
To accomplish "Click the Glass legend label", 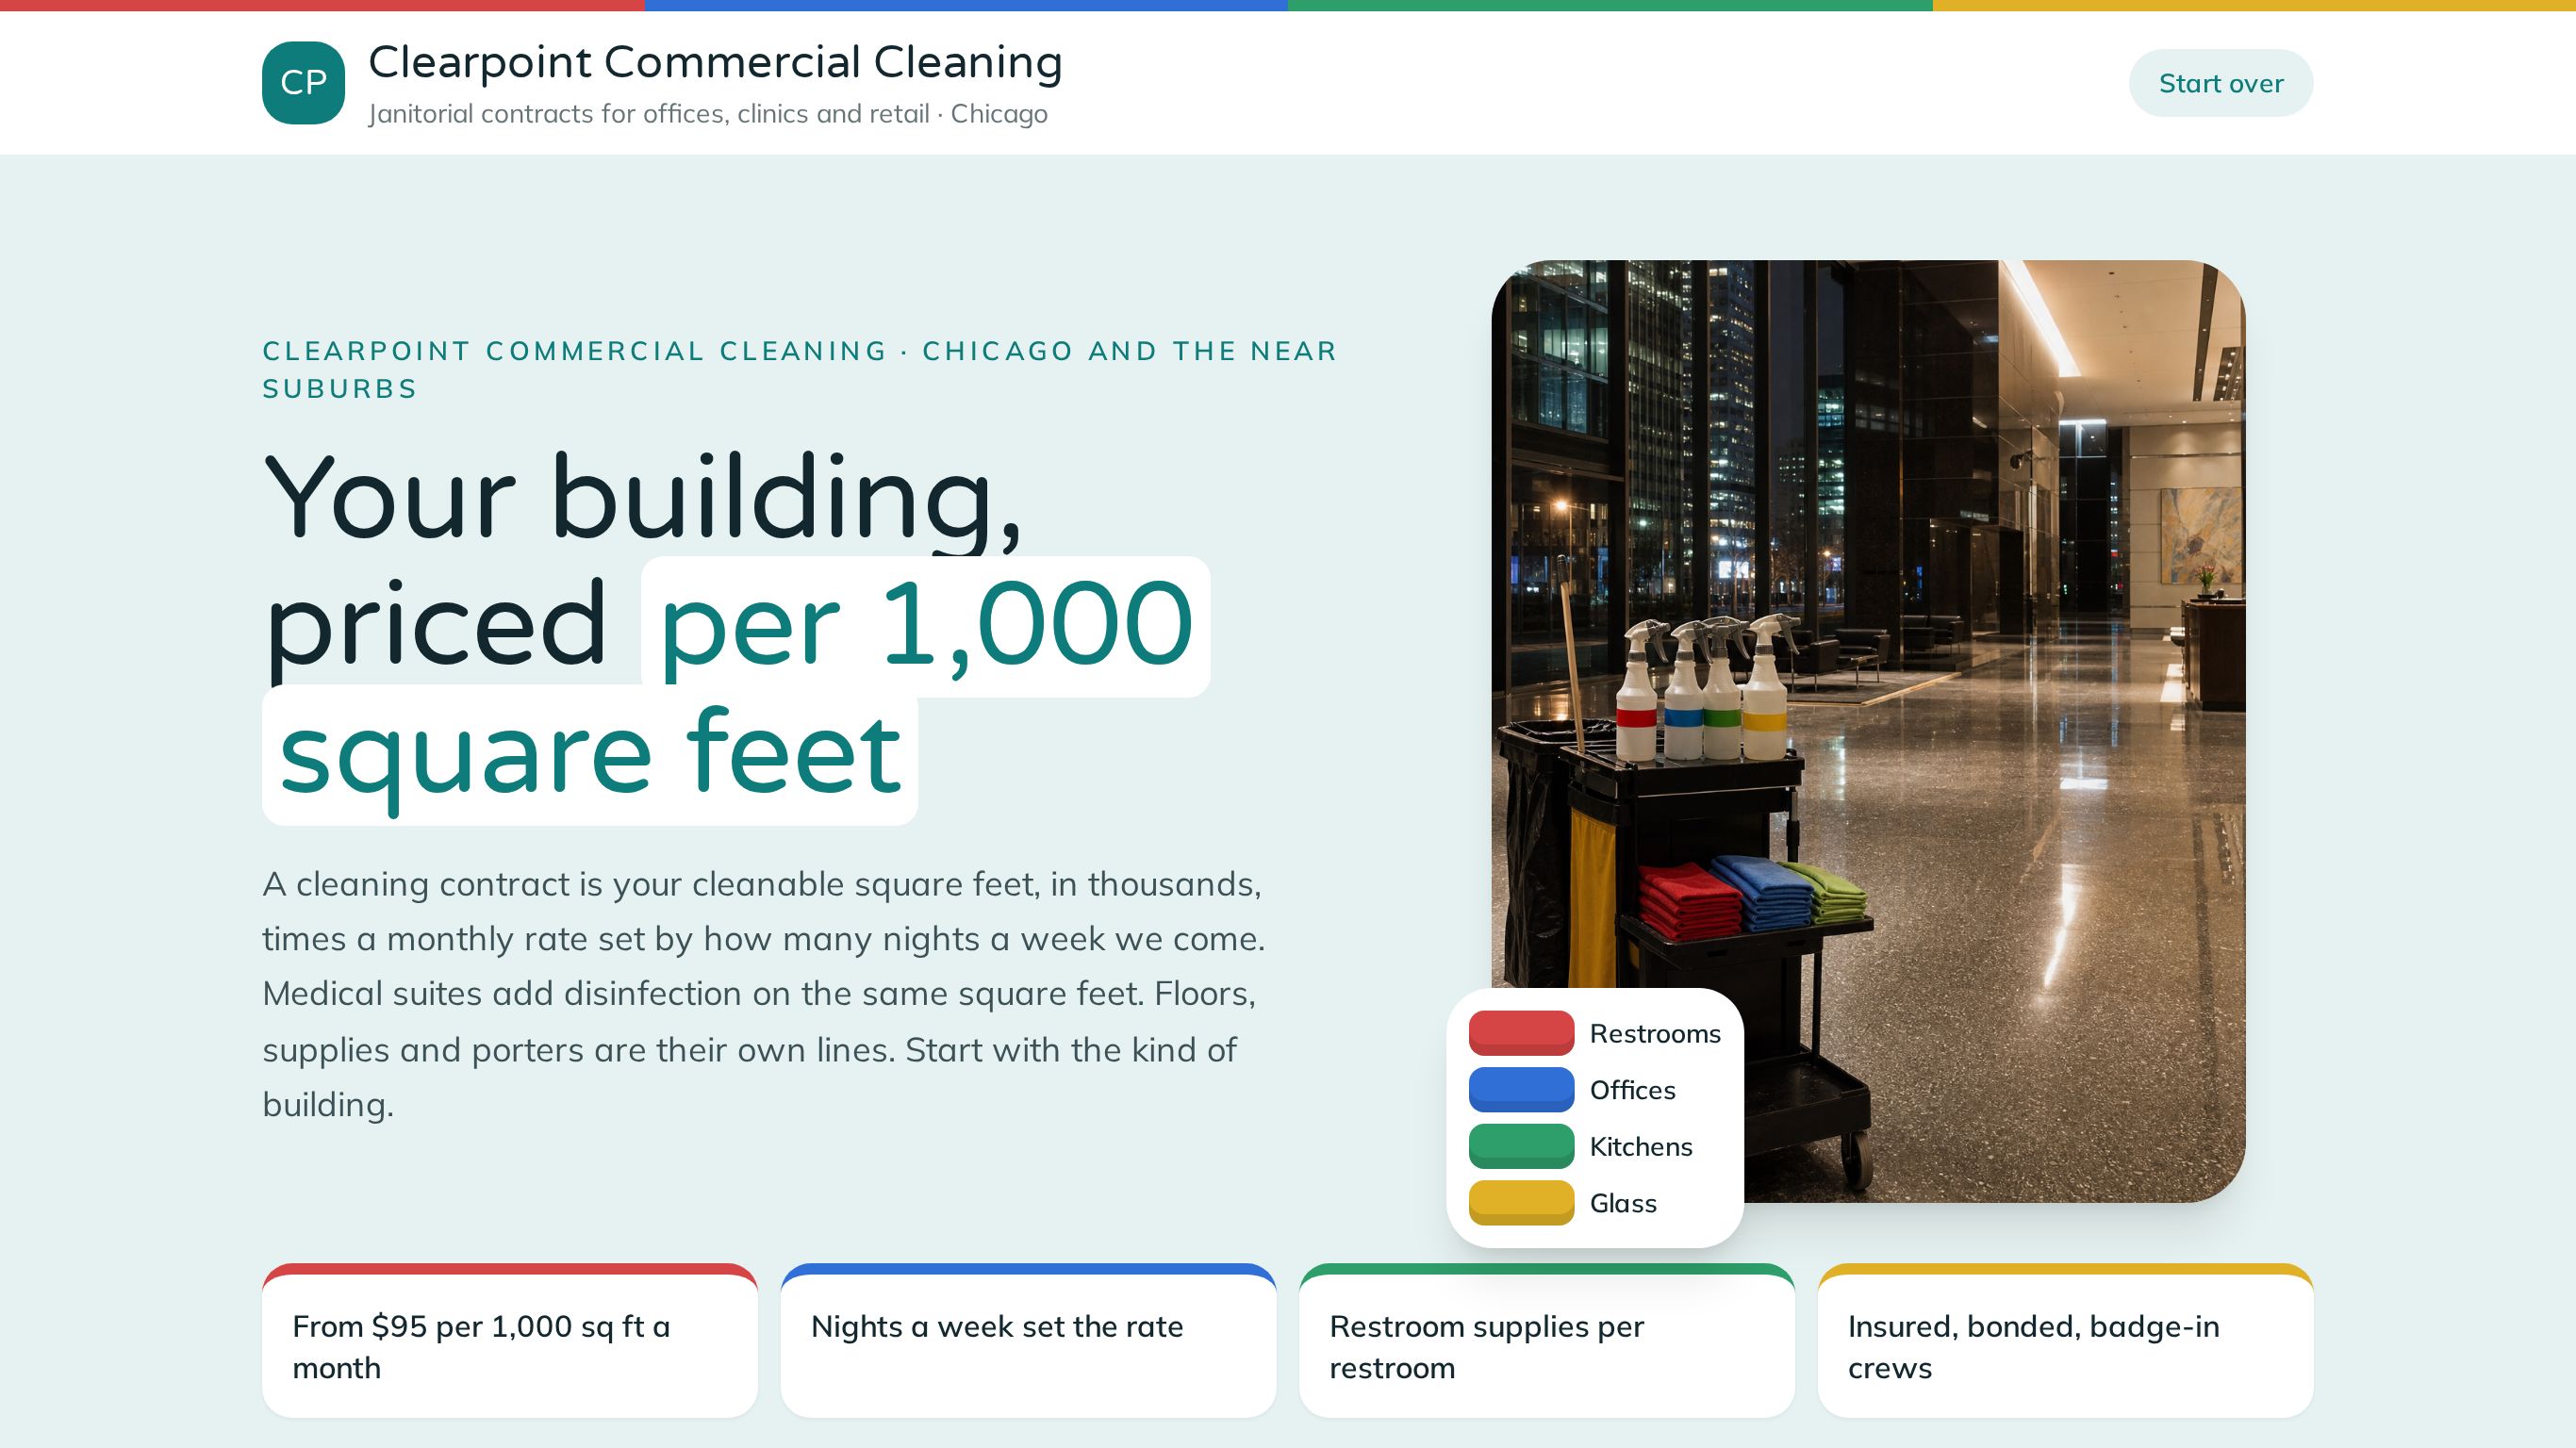I will click(1623, 1203).
